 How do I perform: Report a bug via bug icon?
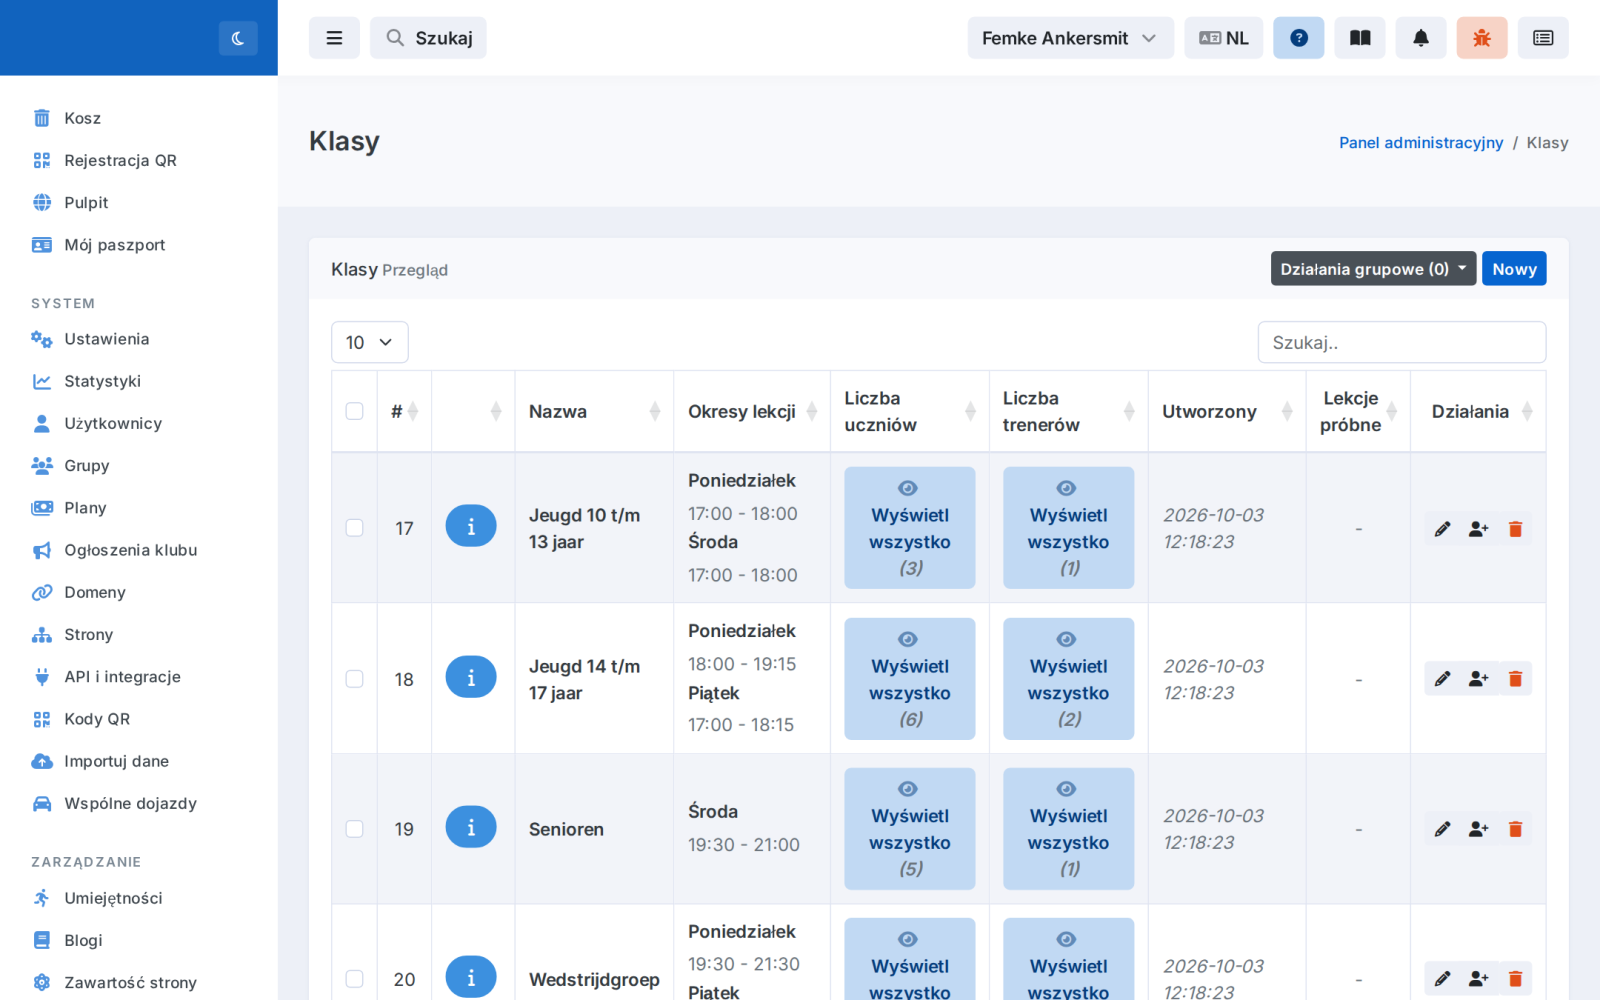coord(1482,38)
